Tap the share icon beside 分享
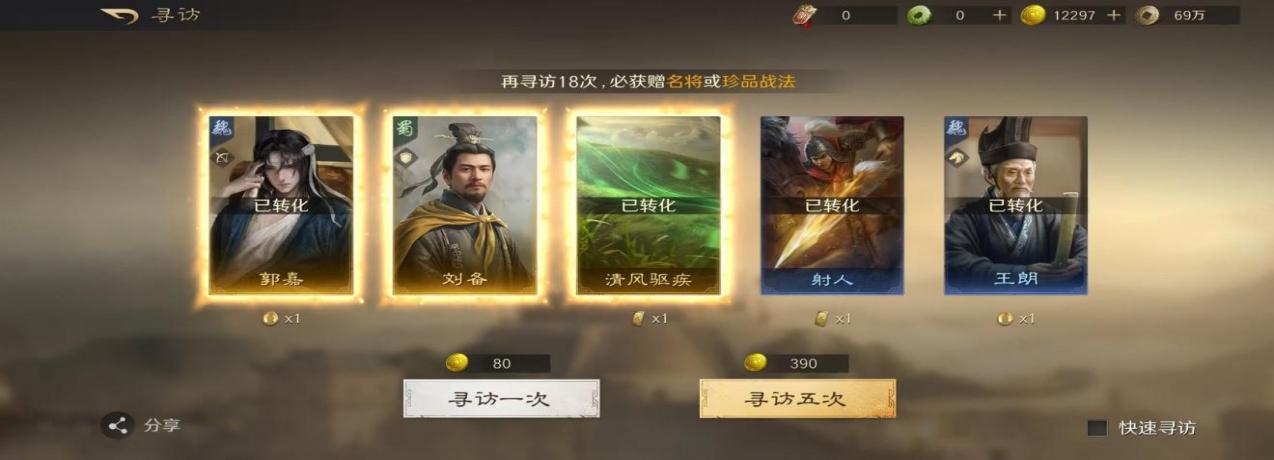This screenshot has width=1274, height=460. 118,425
